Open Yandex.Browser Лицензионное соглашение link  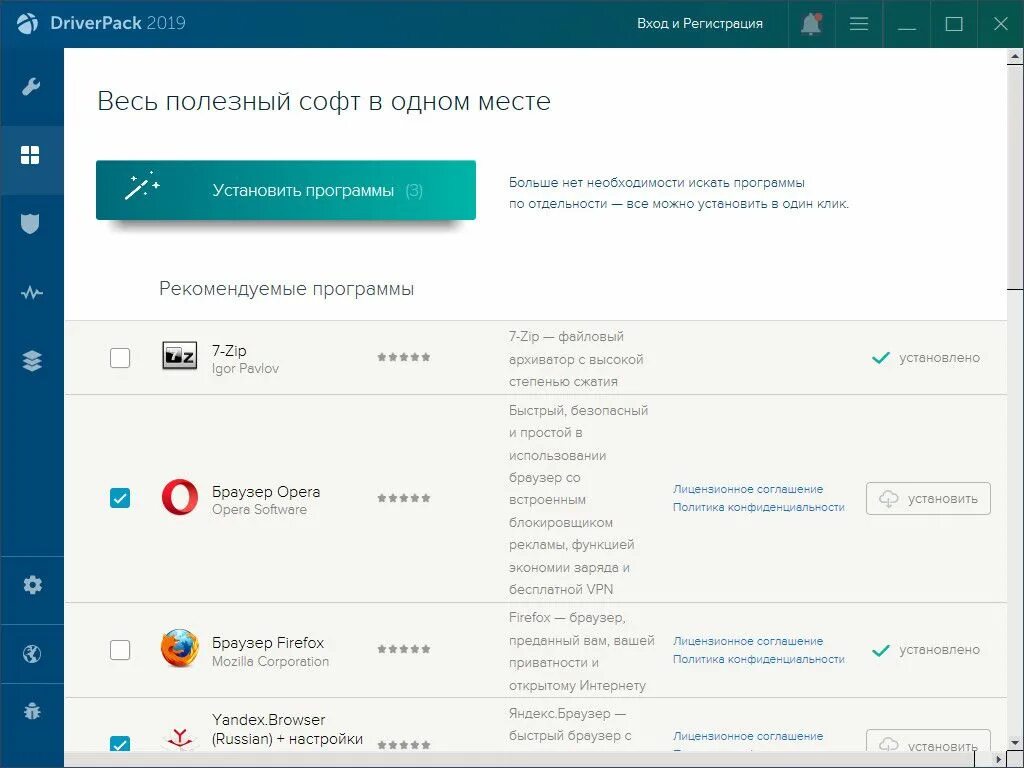pyautogui.click(x=748, y=735)
